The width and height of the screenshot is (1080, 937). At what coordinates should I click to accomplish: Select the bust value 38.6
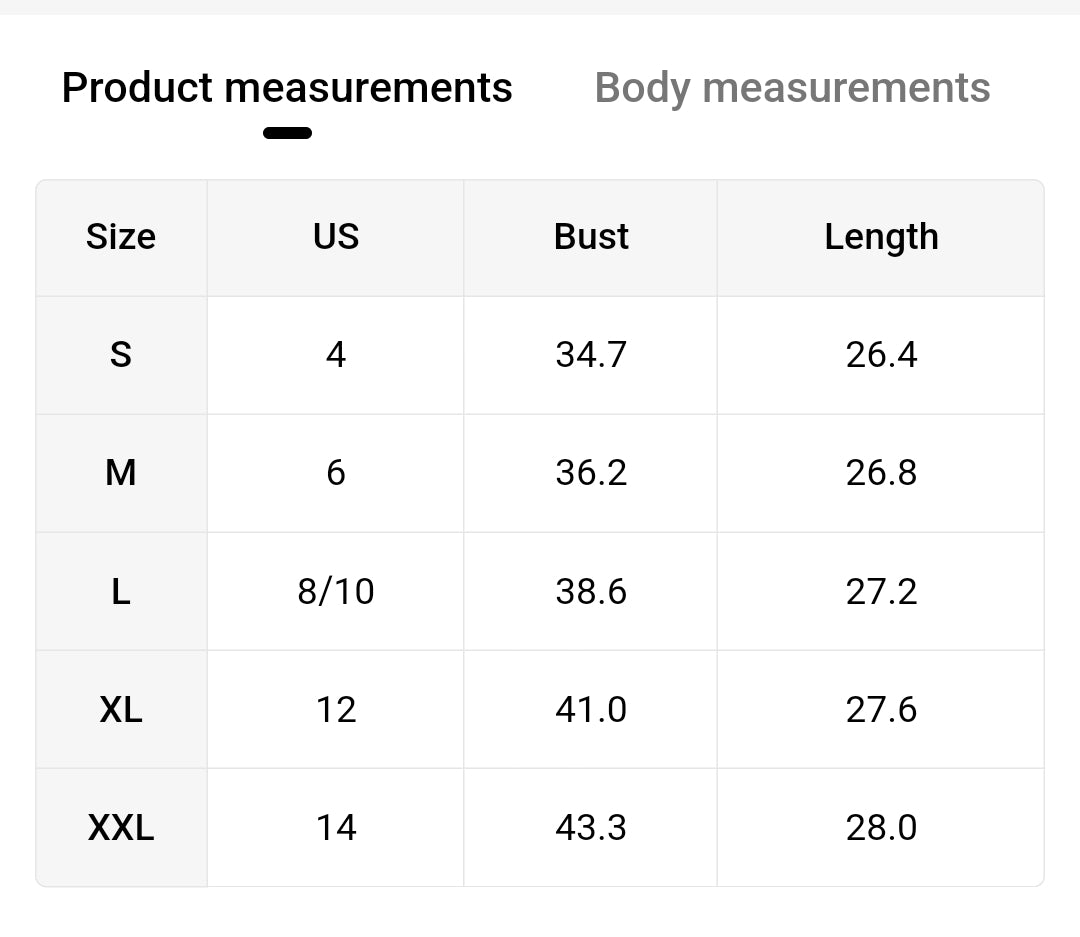tap(591, 591)
